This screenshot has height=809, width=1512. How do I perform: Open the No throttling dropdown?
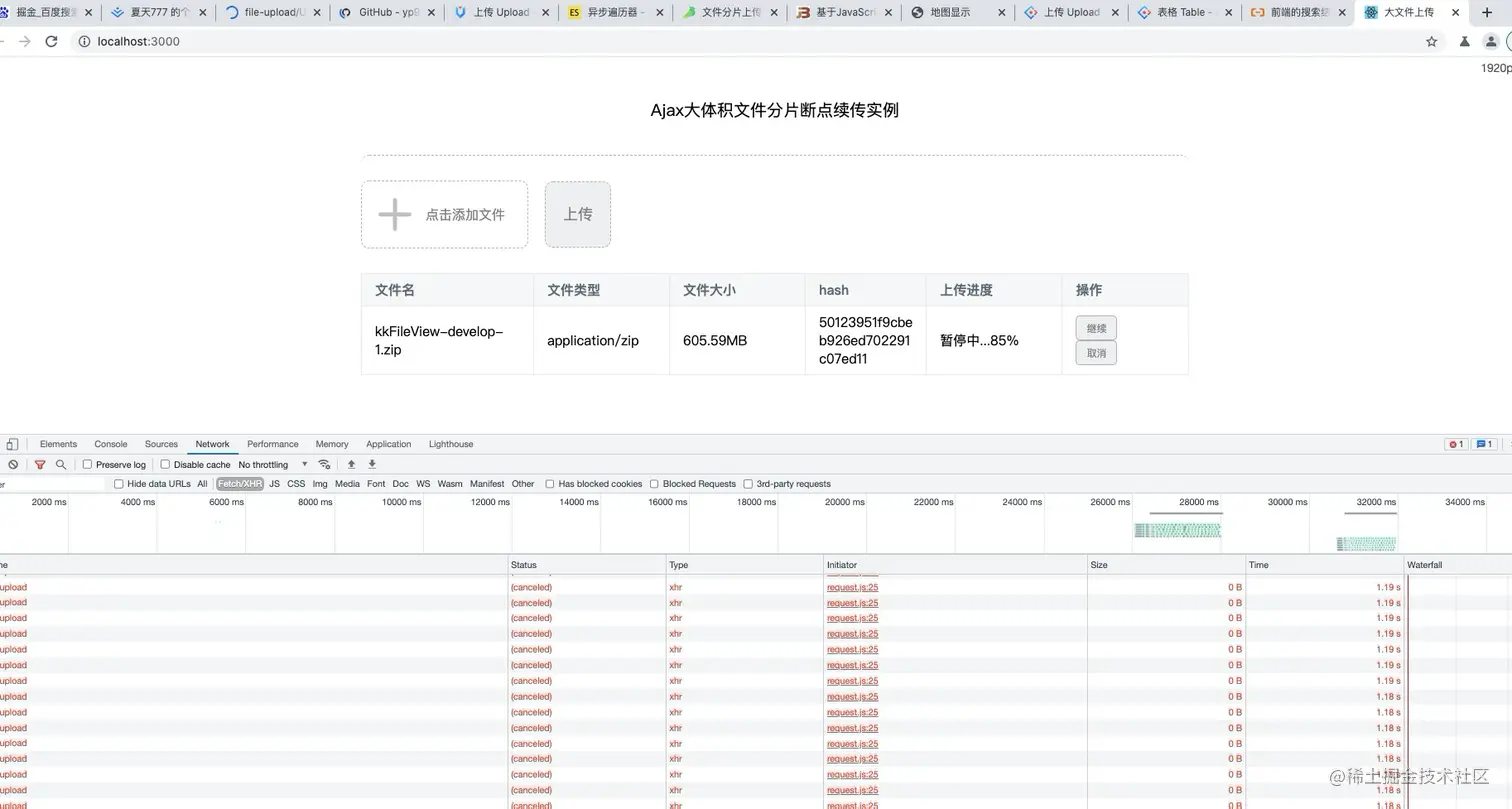tap(273, 465)
